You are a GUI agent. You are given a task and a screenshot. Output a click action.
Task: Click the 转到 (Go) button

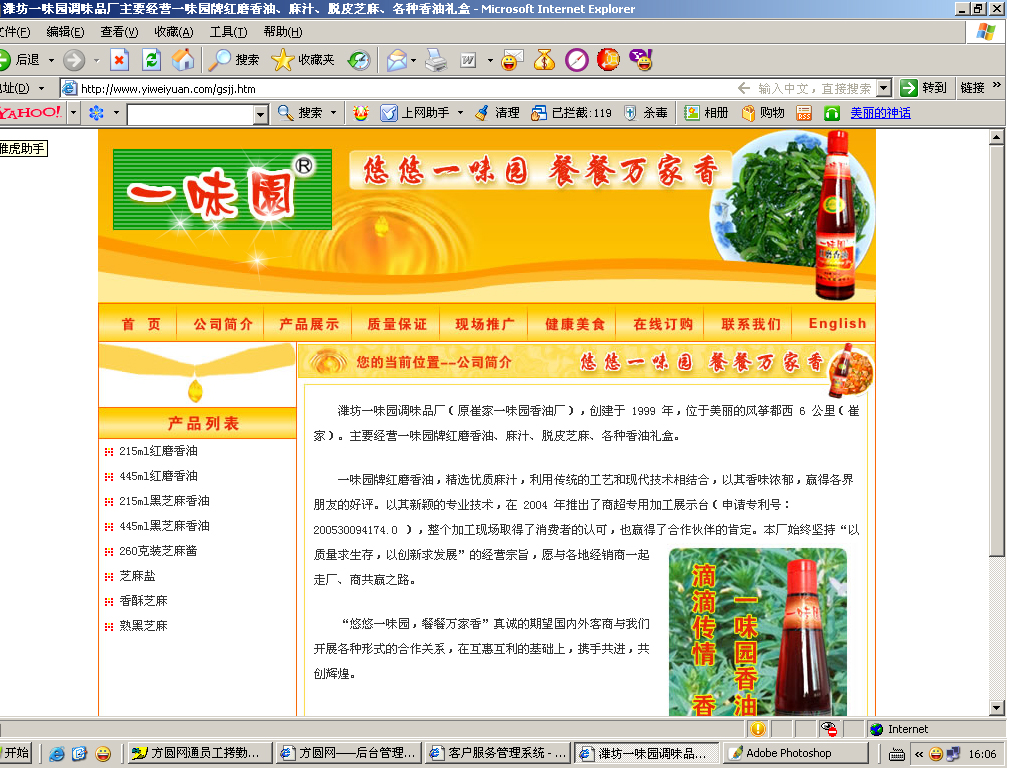point(924,88)
